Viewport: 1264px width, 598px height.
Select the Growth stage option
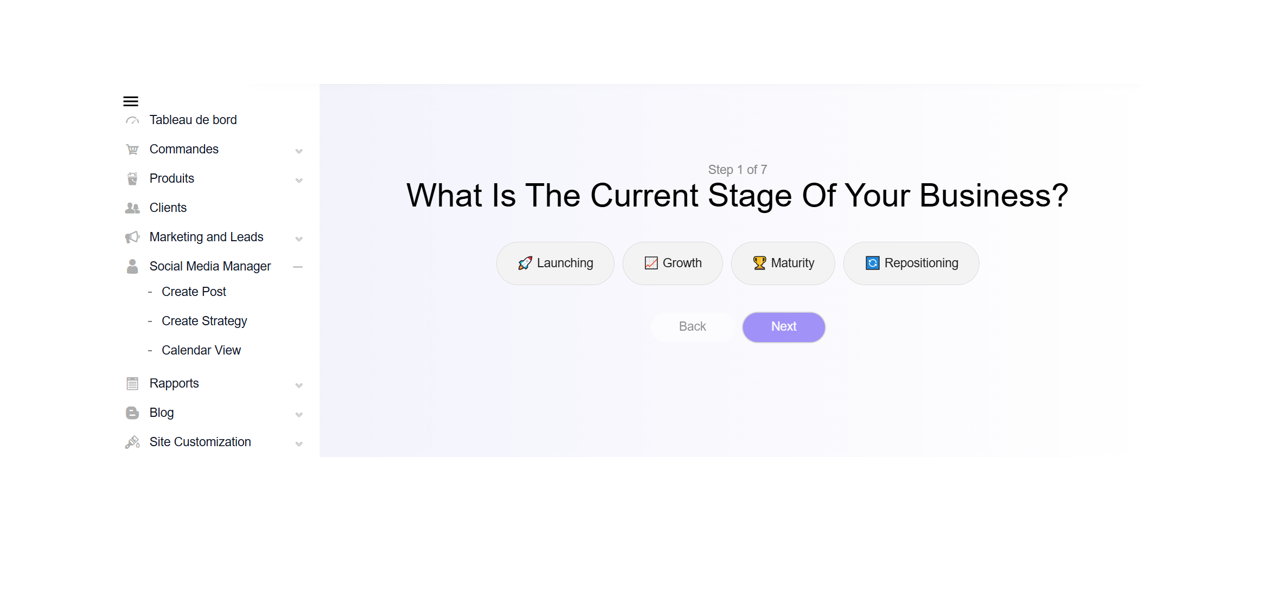click(x=673, y=263)
